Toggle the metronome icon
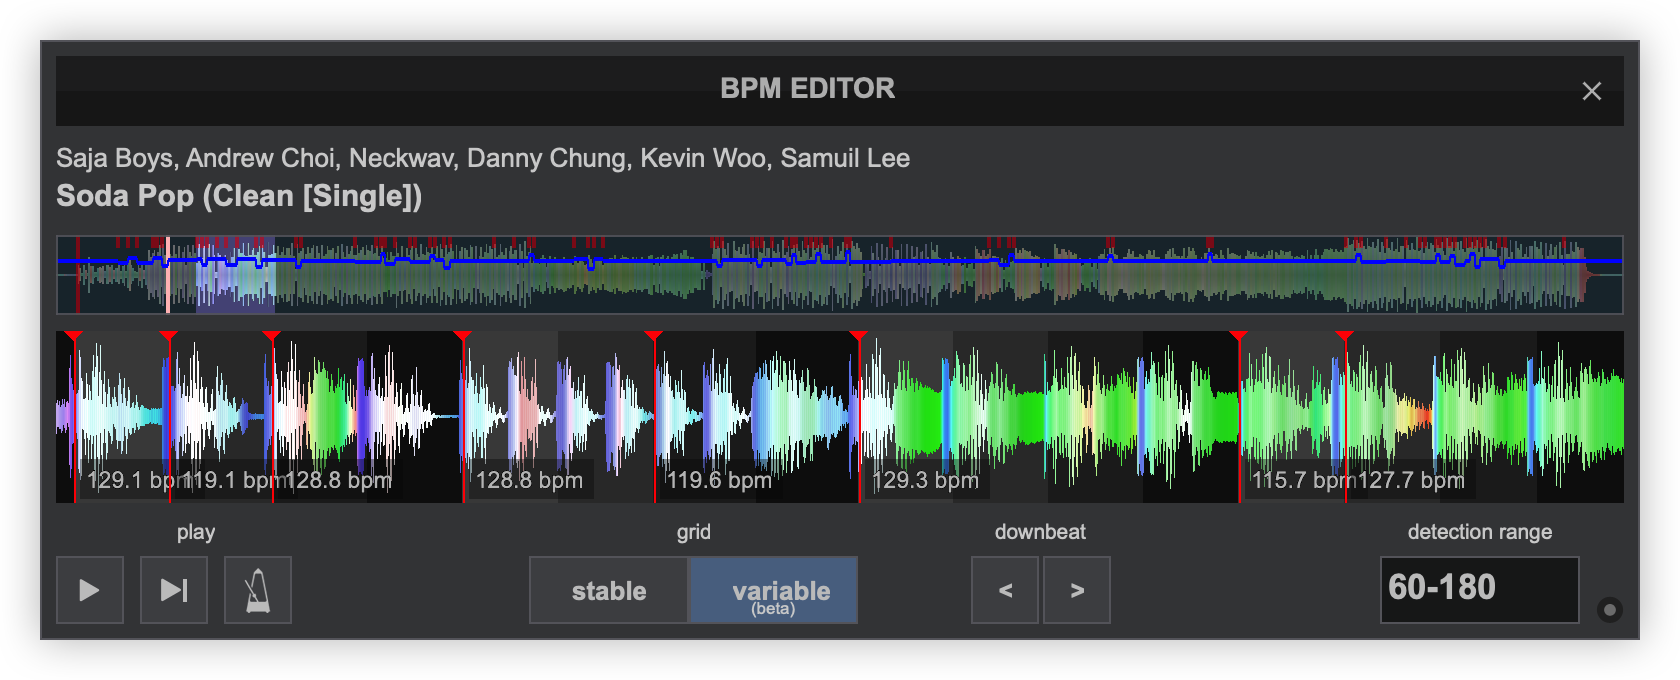The image size is (1680, 680). coord(258,590)
